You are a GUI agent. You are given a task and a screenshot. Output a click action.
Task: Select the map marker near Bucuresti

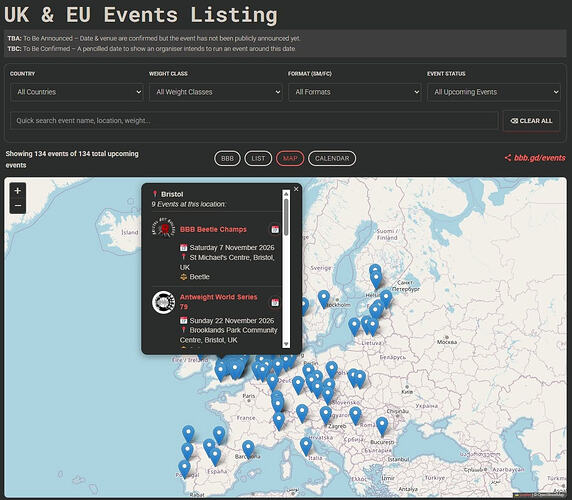(382, 426)
